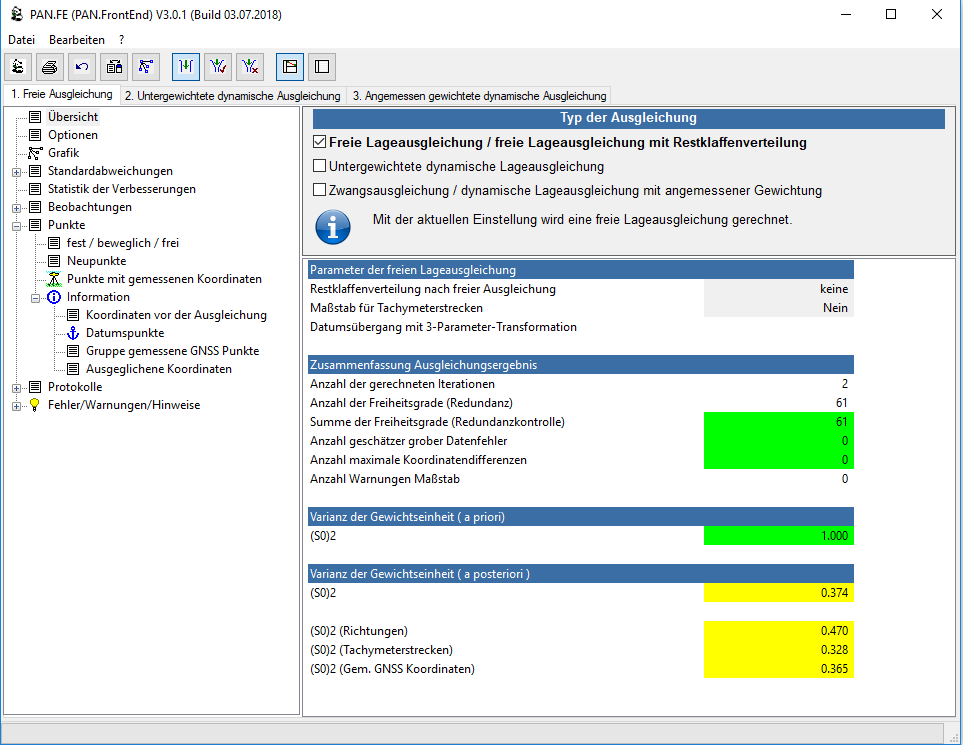Uncheck the Freie Lageausgleichung checkbox
This screenshot has height=745, width=963.
319,142
